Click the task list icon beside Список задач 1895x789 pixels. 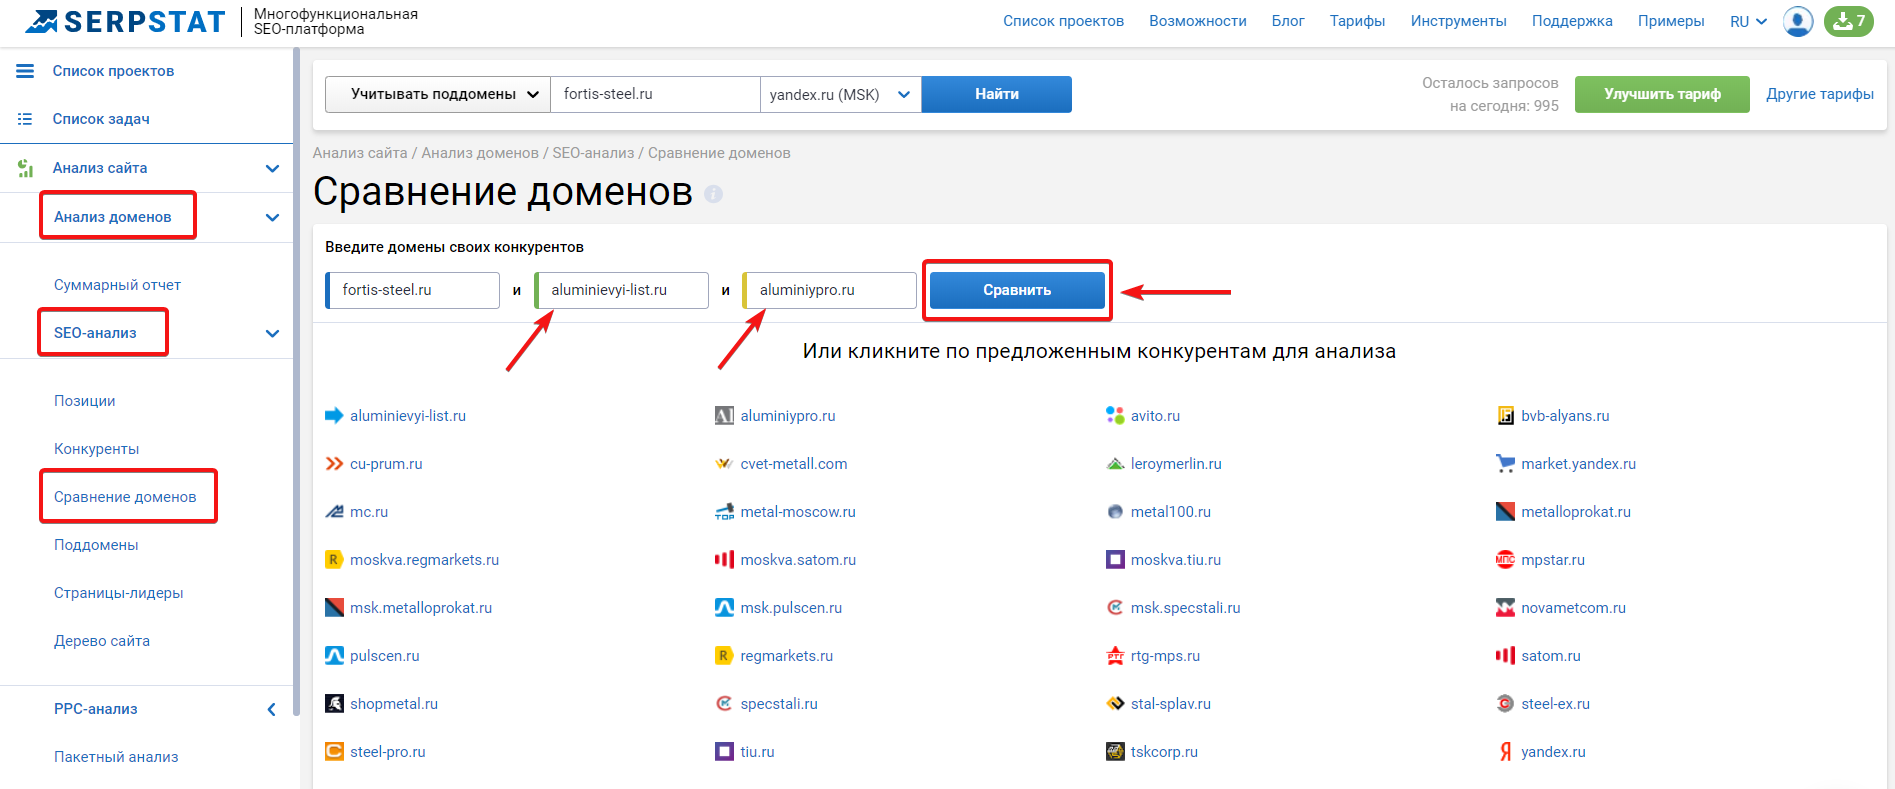click(x=25, y=119)
